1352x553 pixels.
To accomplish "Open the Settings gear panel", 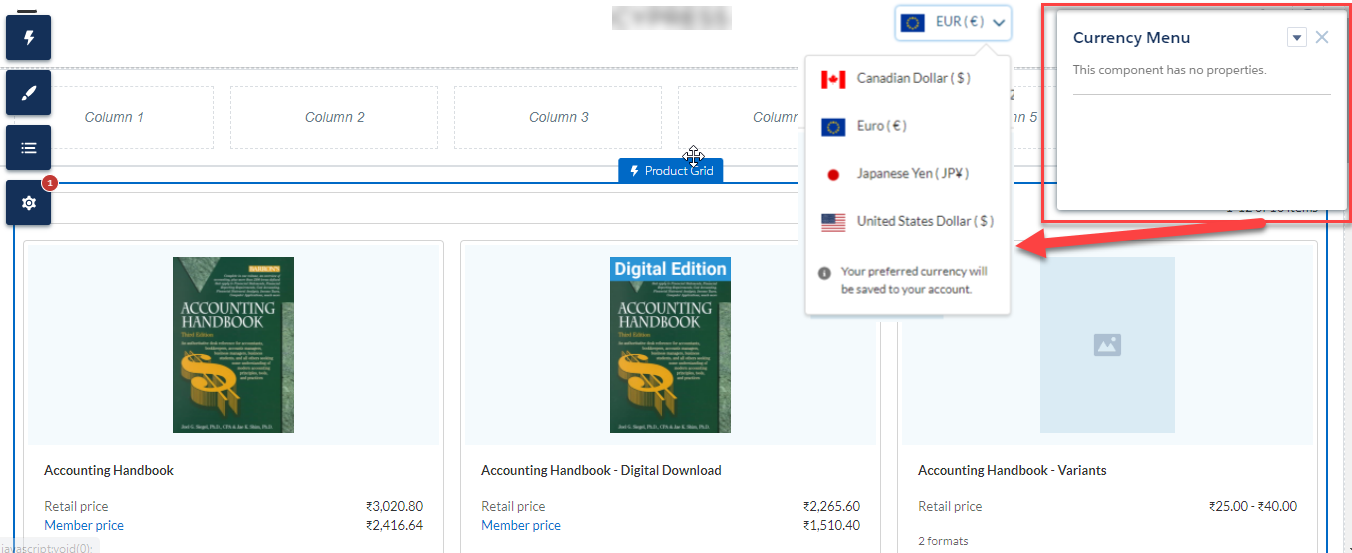I will coord(29,203).
